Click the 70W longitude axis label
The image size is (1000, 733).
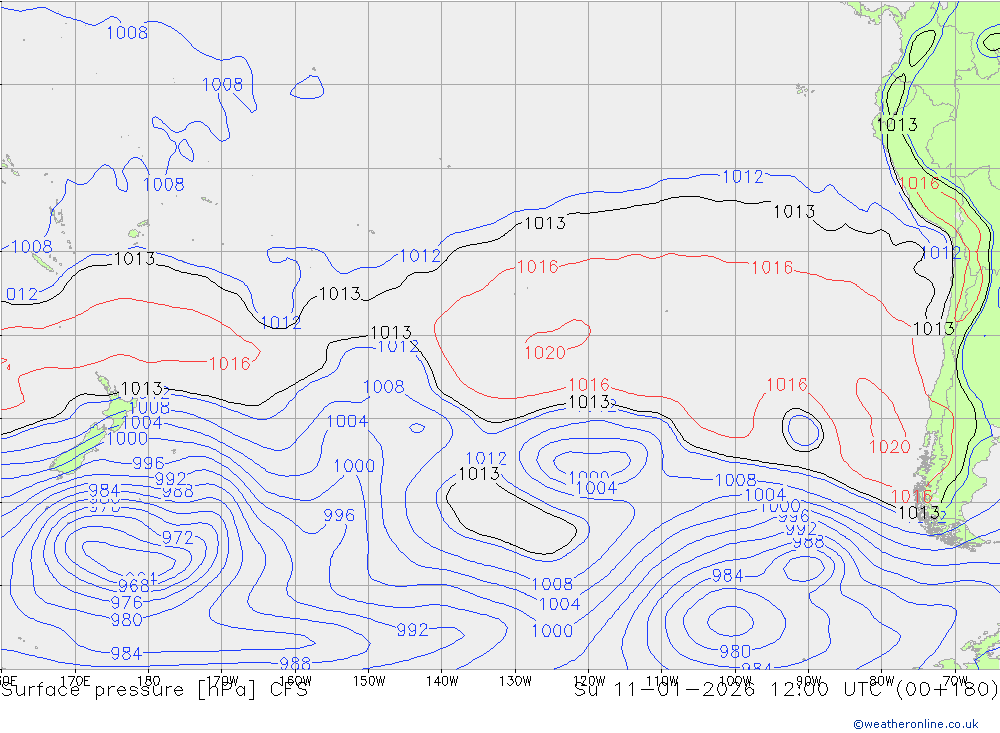tap(955, 681)
